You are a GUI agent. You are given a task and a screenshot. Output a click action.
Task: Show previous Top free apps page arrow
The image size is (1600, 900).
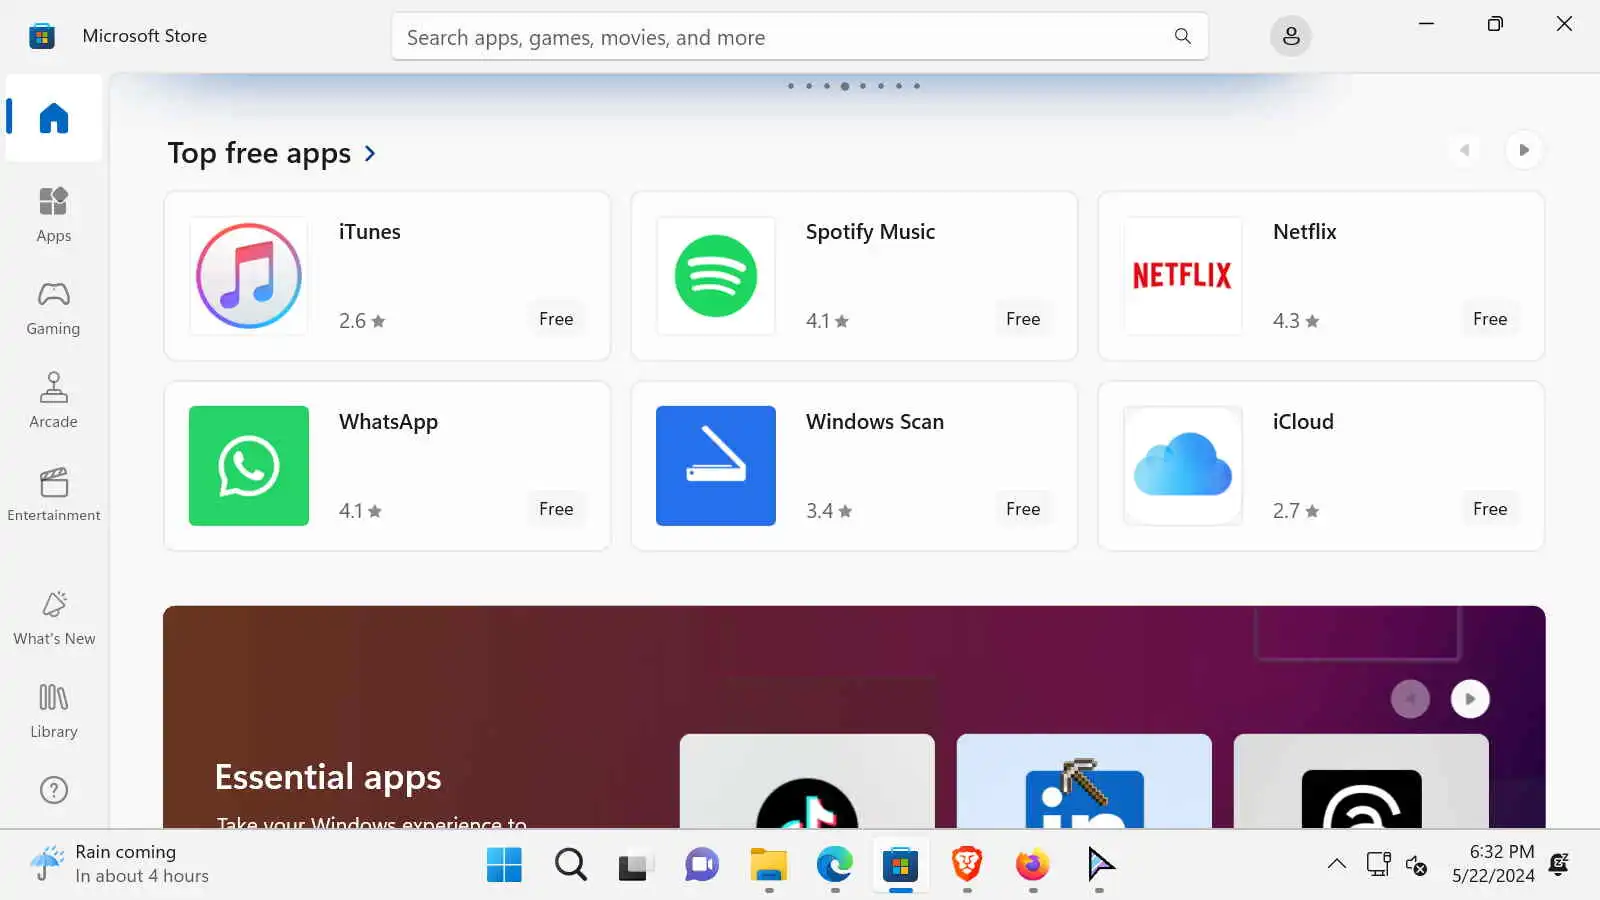point(1465,150)
